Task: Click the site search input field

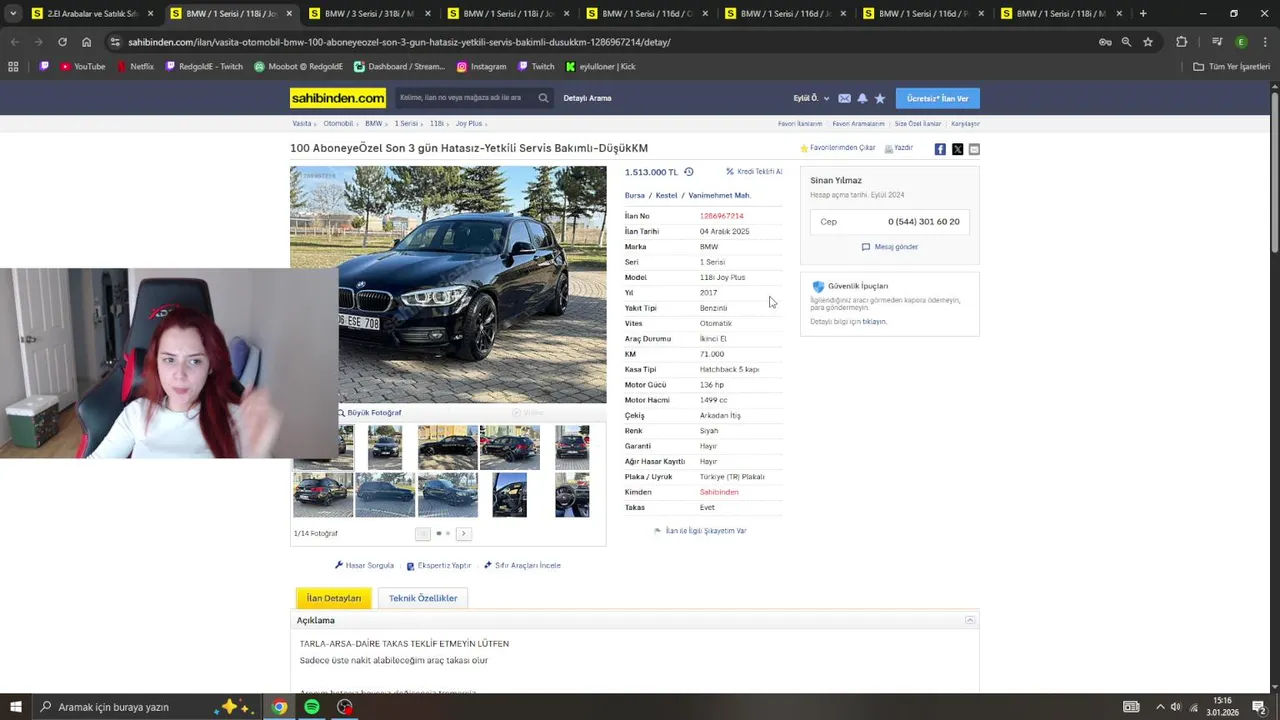Action: 465,98
